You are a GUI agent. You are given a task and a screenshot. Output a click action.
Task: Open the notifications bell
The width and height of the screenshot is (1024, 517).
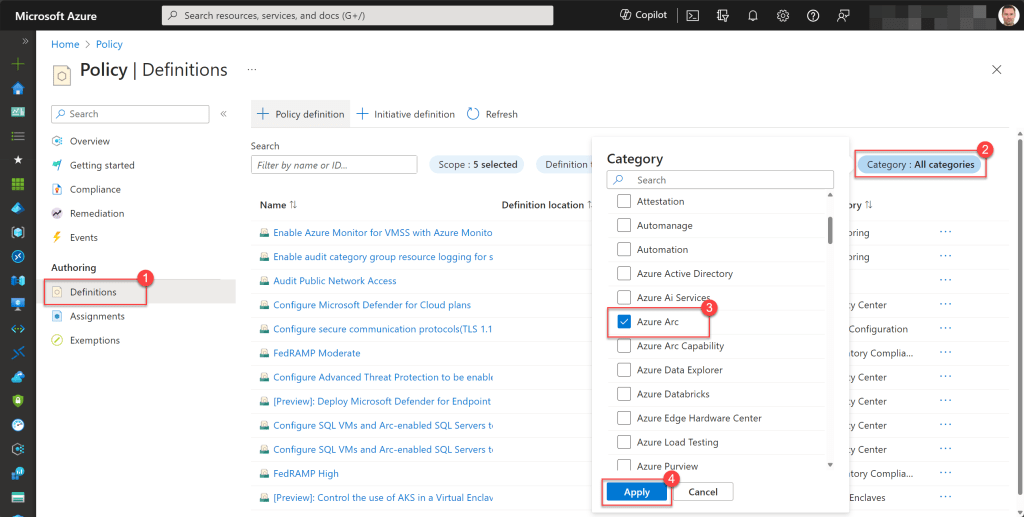coord(752,15)
